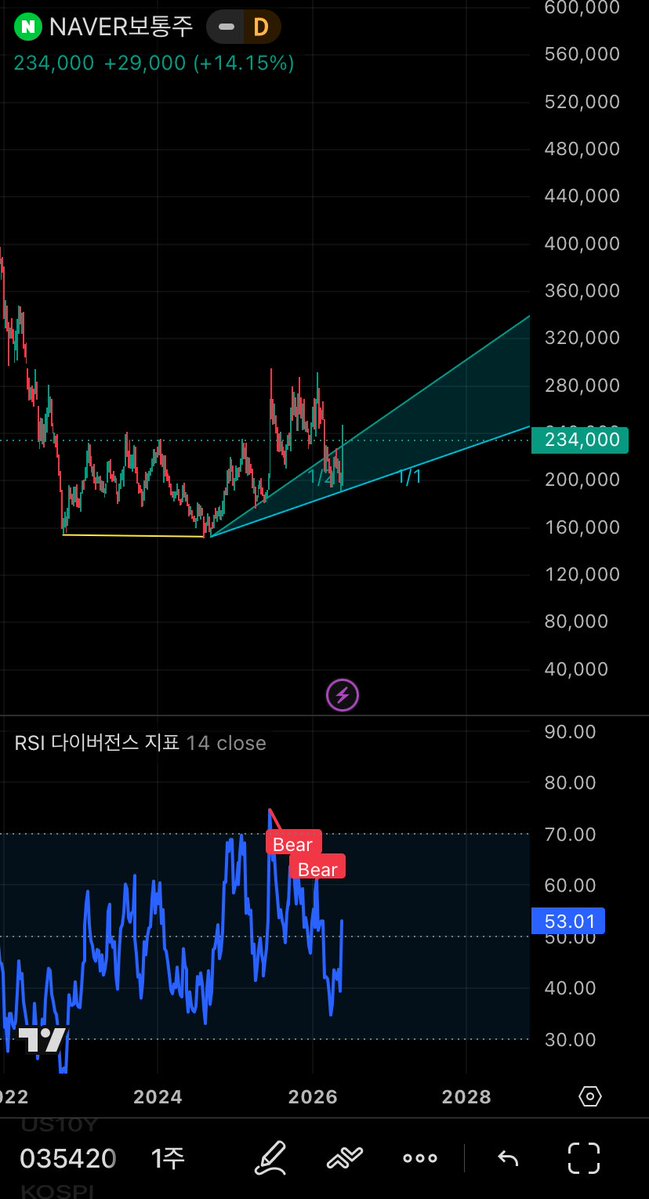This screenshot has height=1199, width=649.
Task: Tap the 70.00 RSI scale label
Action: (568, 833)
